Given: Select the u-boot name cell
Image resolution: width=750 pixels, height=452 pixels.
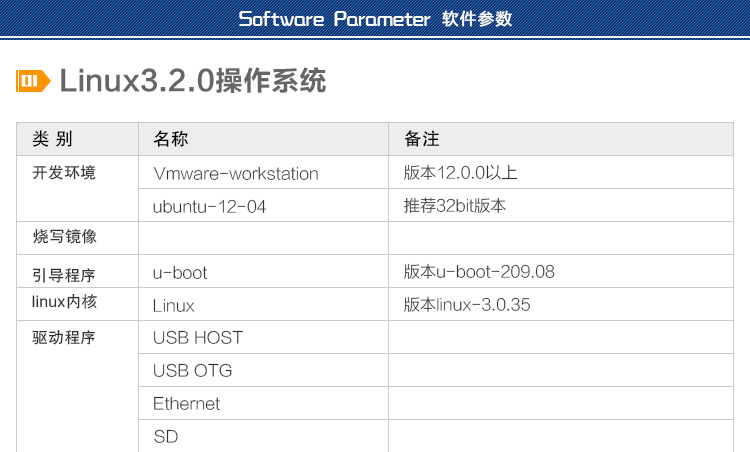Looking at the screenshot, I should (180, 272).
